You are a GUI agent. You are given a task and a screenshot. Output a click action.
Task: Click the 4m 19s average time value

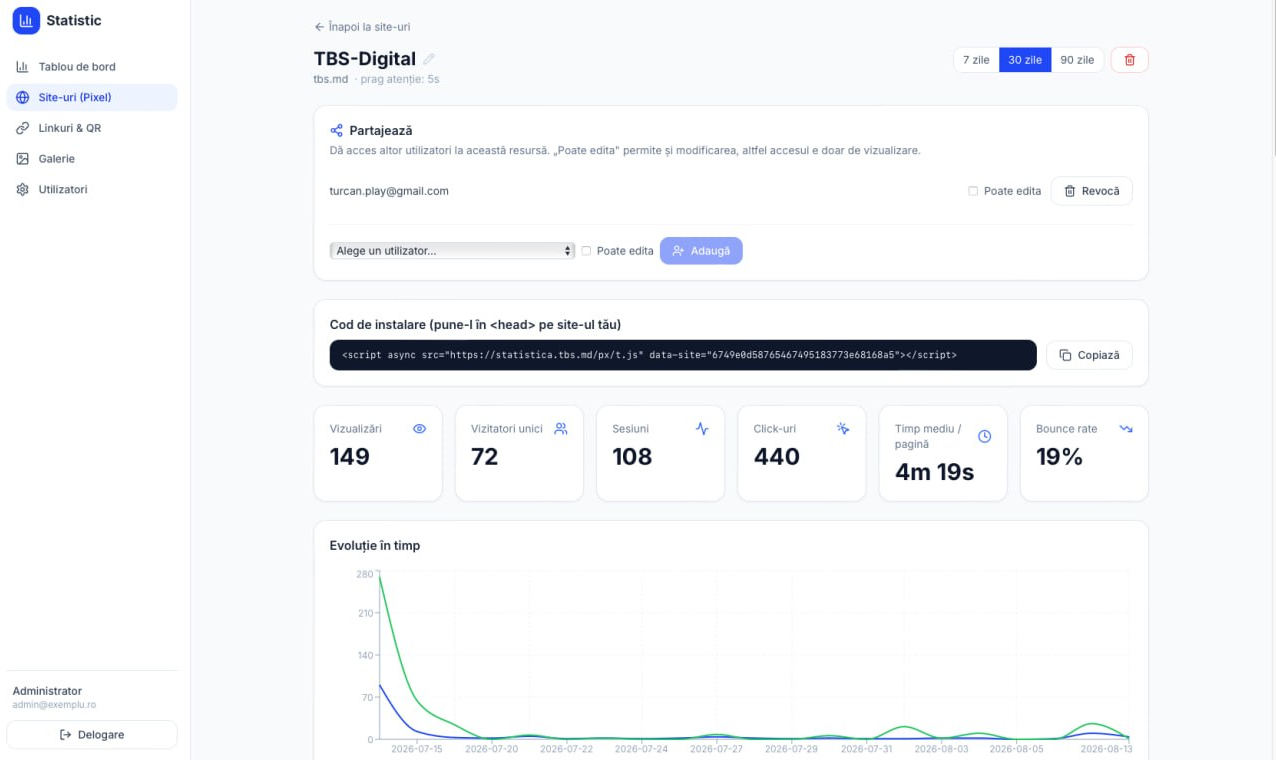point(934,472)
